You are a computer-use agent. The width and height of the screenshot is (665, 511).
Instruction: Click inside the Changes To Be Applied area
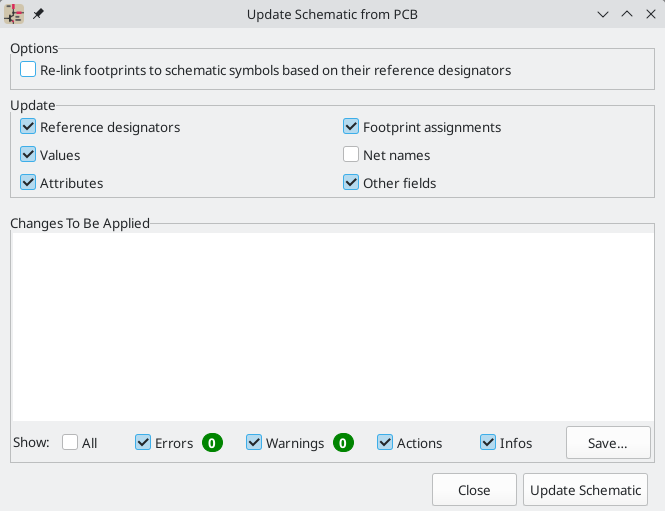[331, 326]
